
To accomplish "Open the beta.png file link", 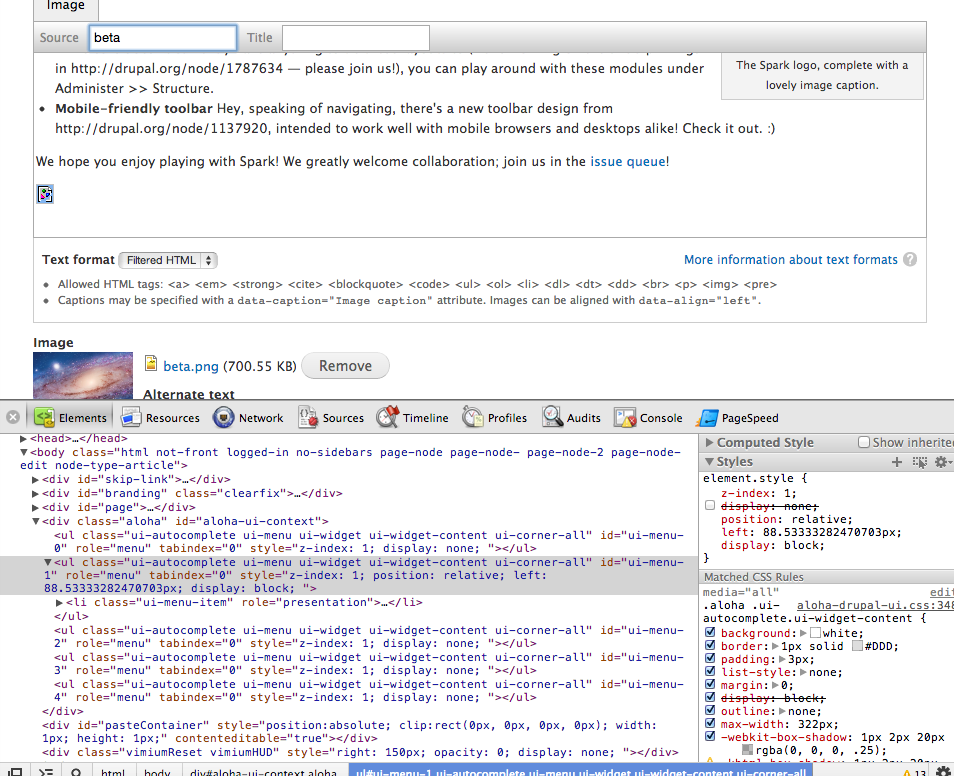I will tap(190, 366).
